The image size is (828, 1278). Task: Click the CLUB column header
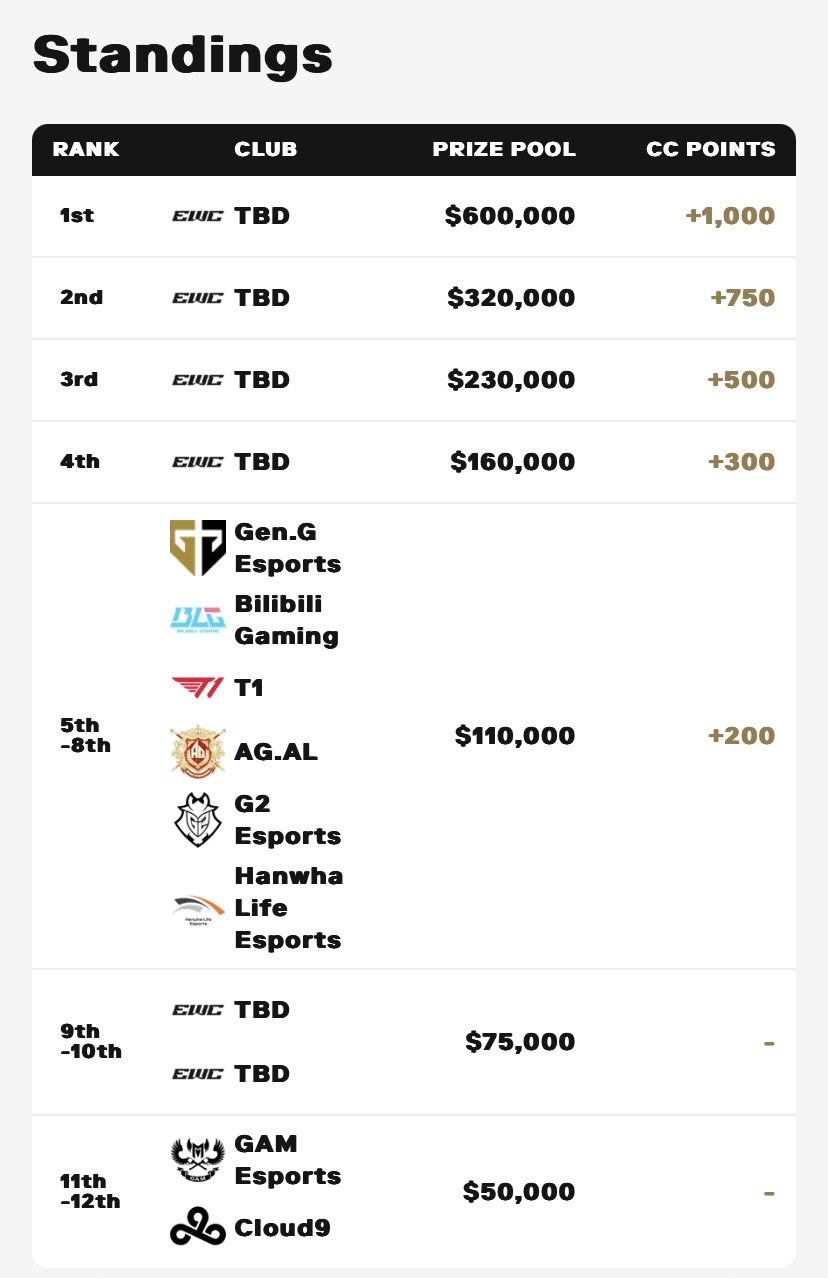coord(266,149)
